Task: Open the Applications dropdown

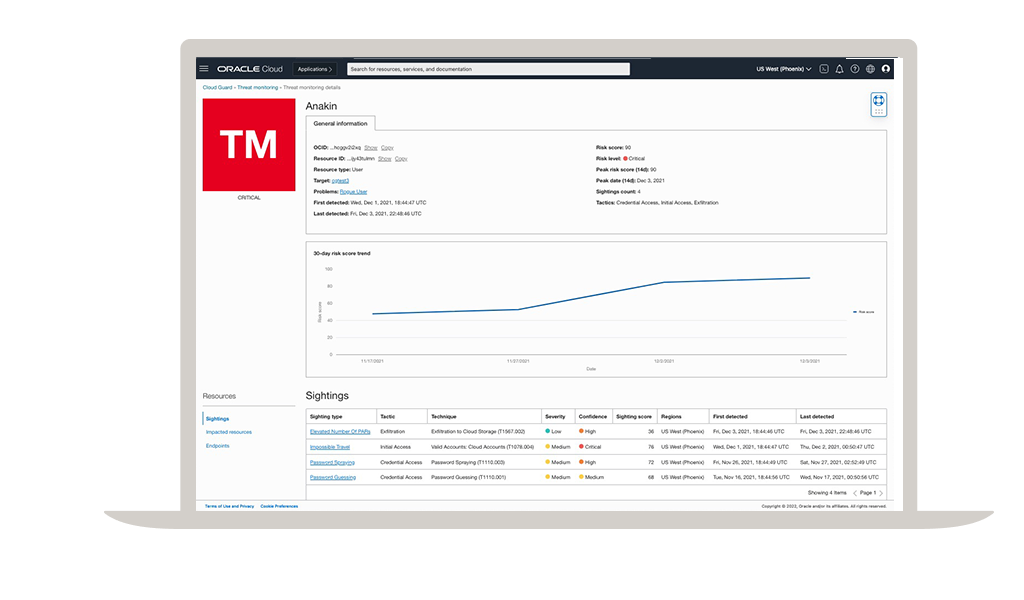Action: click(315, 68)
